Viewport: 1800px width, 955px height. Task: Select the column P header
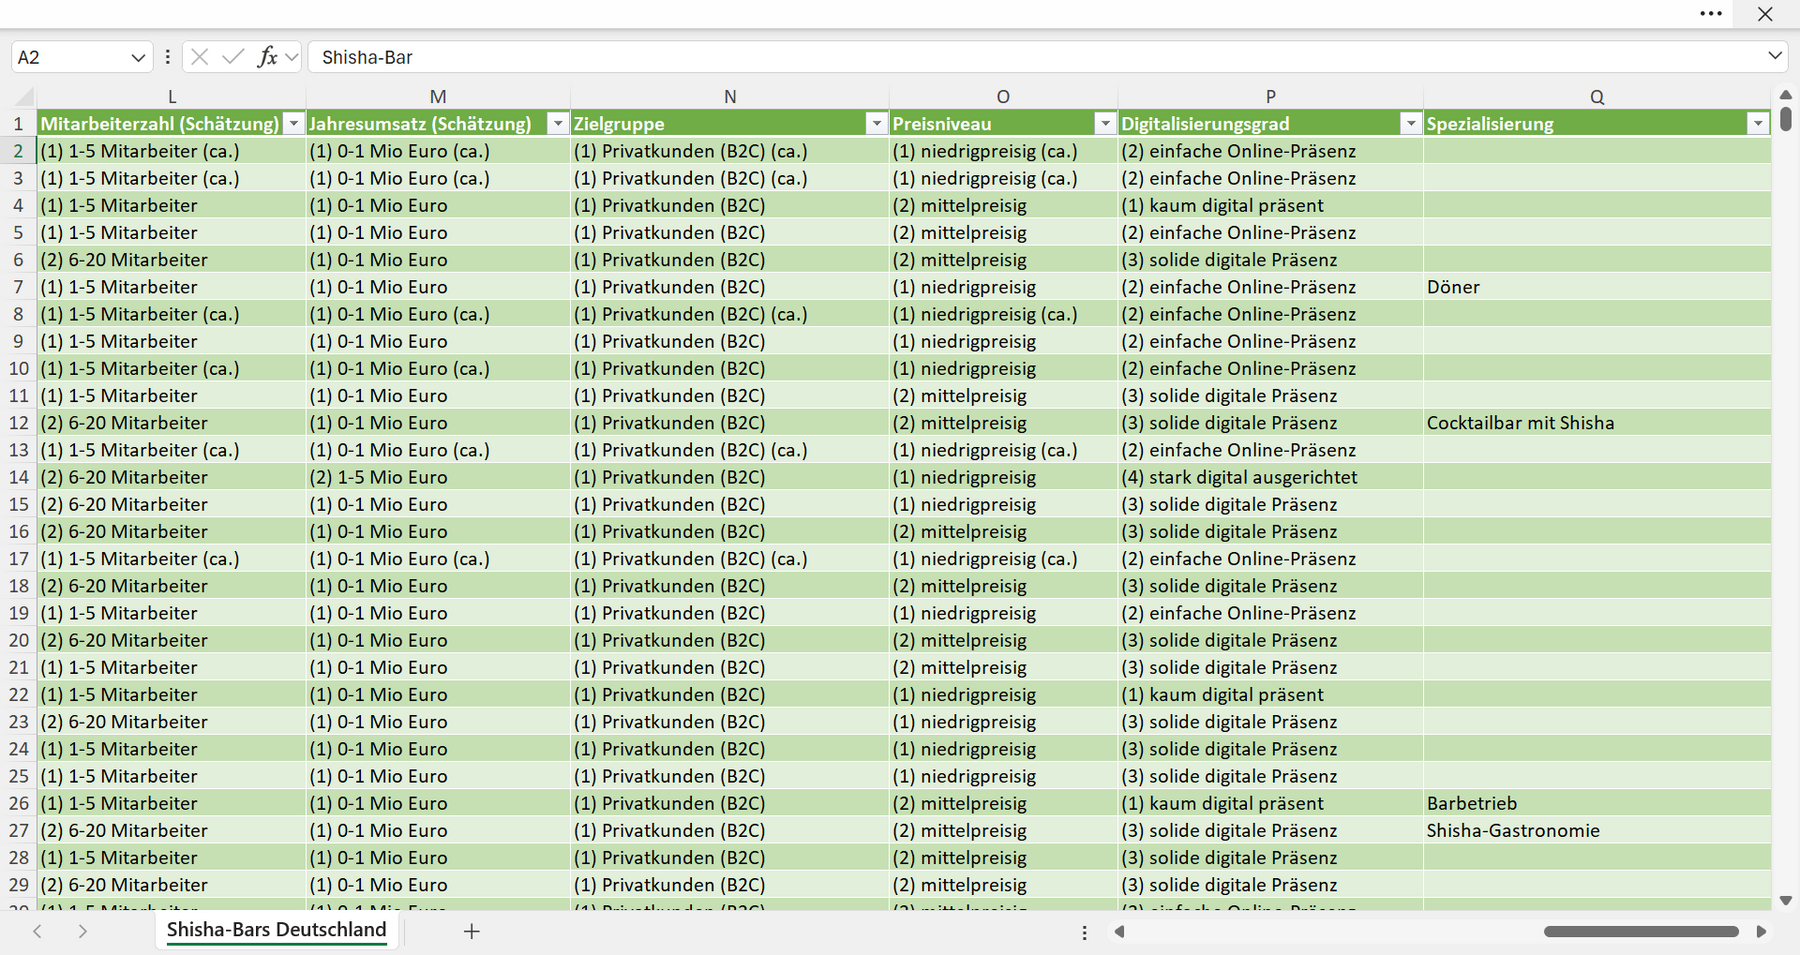[1270, 97]
